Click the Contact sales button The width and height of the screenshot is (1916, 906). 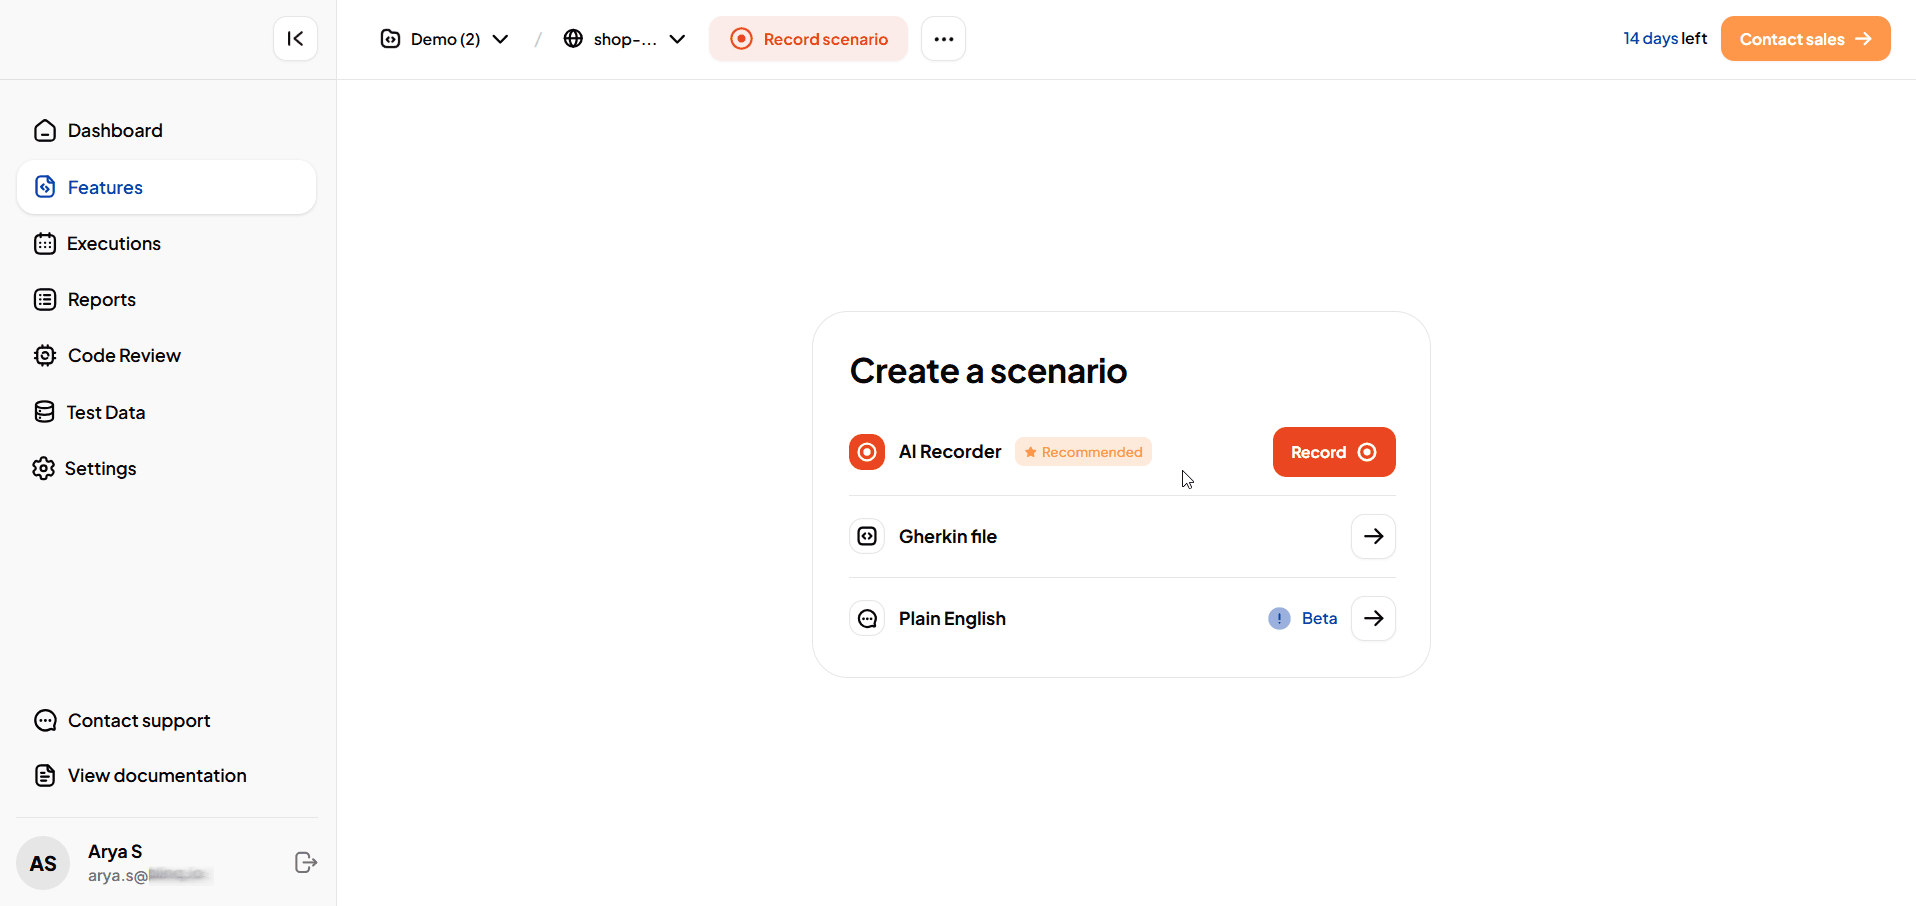point(1804,39)
